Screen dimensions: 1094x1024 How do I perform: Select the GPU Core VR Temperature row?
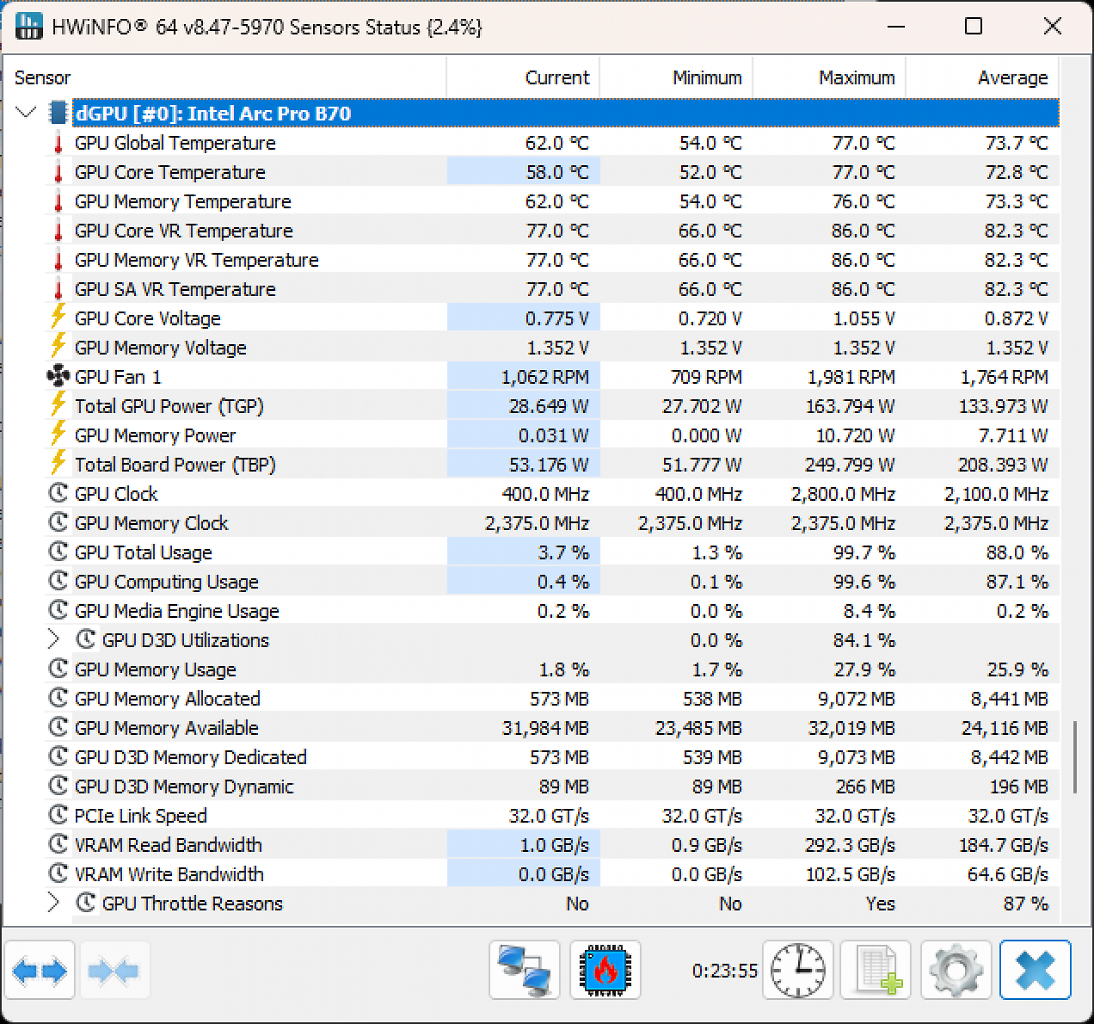552,231
